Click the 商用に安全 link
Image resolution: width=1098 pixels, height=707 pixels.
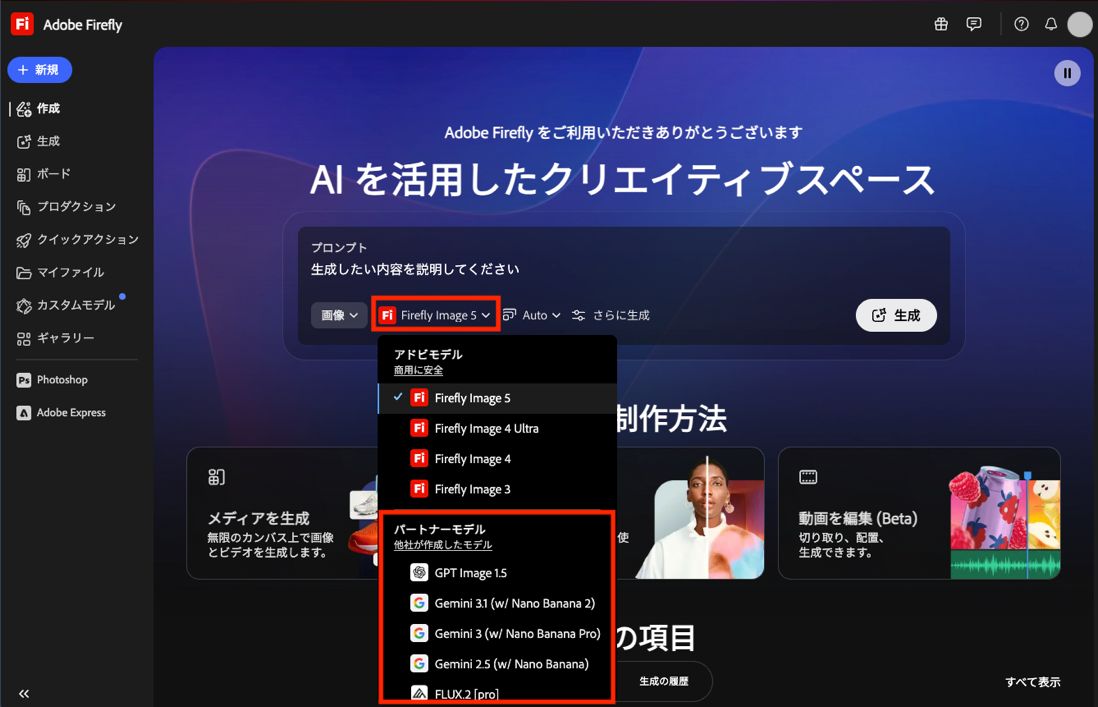[418, 370]
